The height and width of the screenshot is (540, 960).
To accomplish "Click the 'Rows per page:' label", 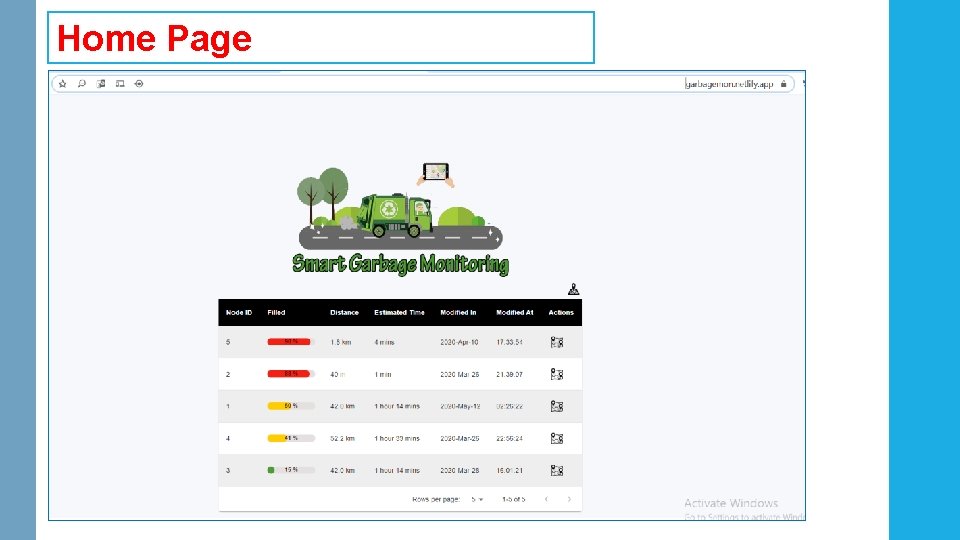I will (x=436, y=500).
